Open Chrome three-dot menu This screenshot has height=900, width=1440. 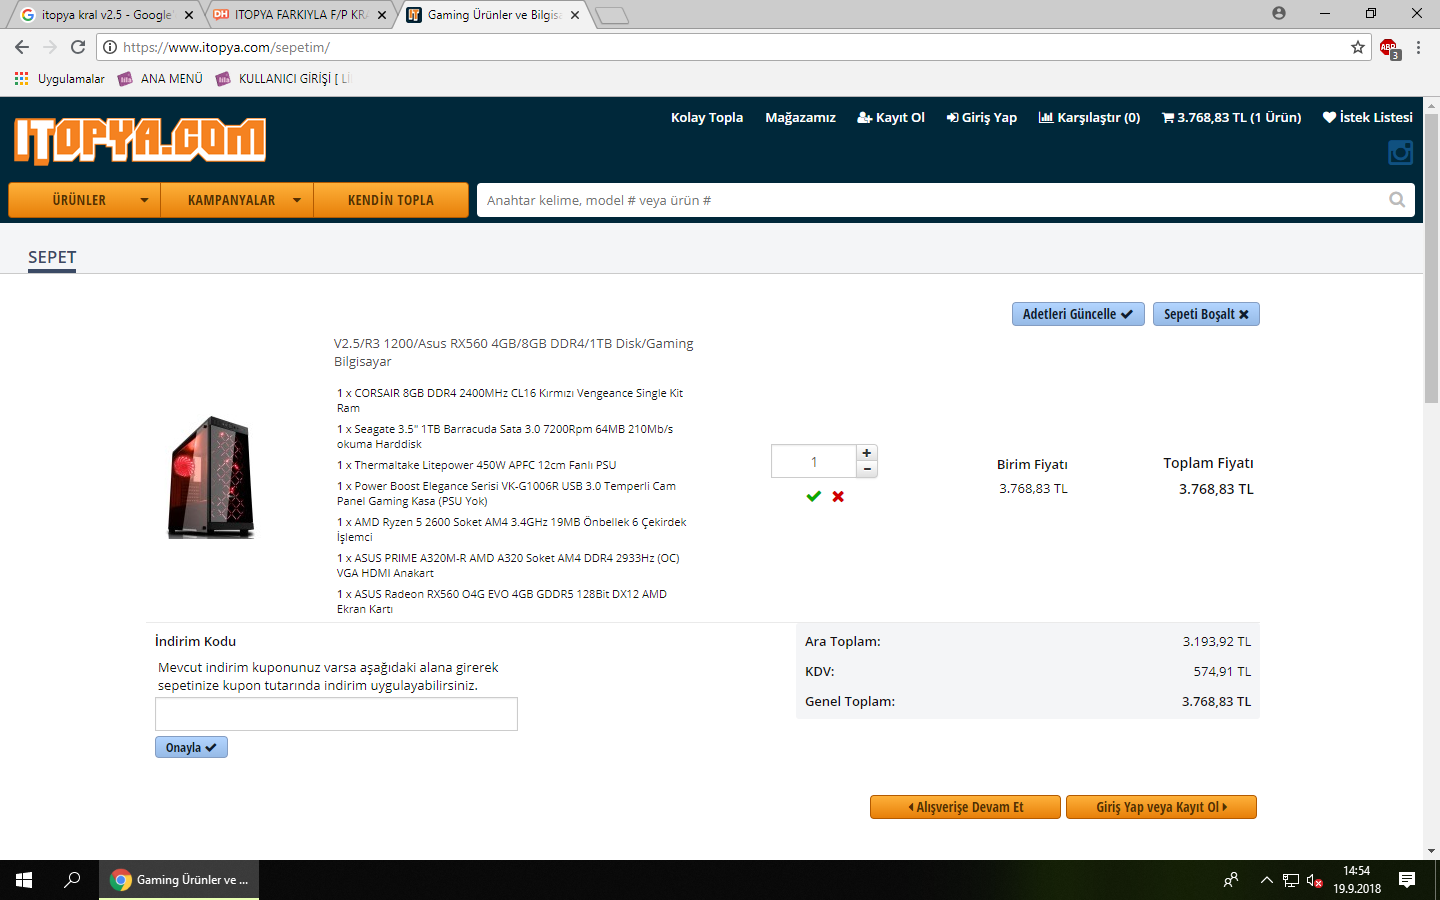coord(1418,47)
